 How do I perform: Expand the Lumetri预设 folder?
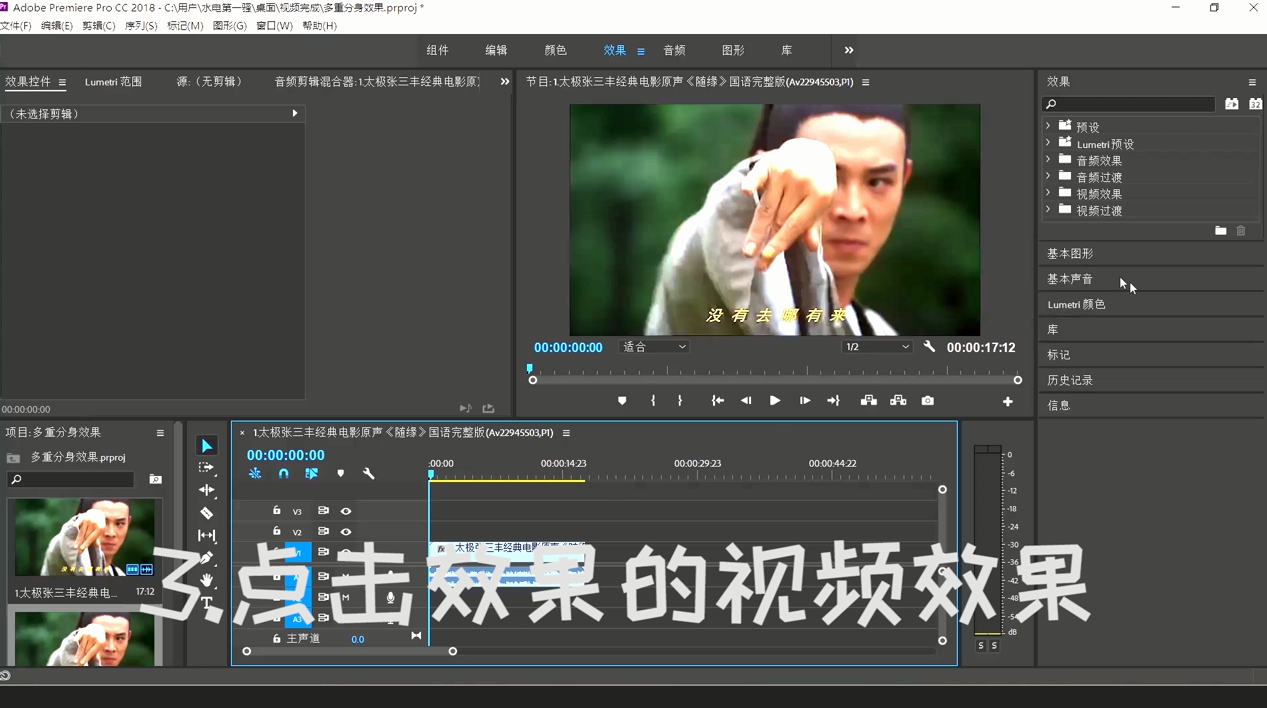(1048, 143)
